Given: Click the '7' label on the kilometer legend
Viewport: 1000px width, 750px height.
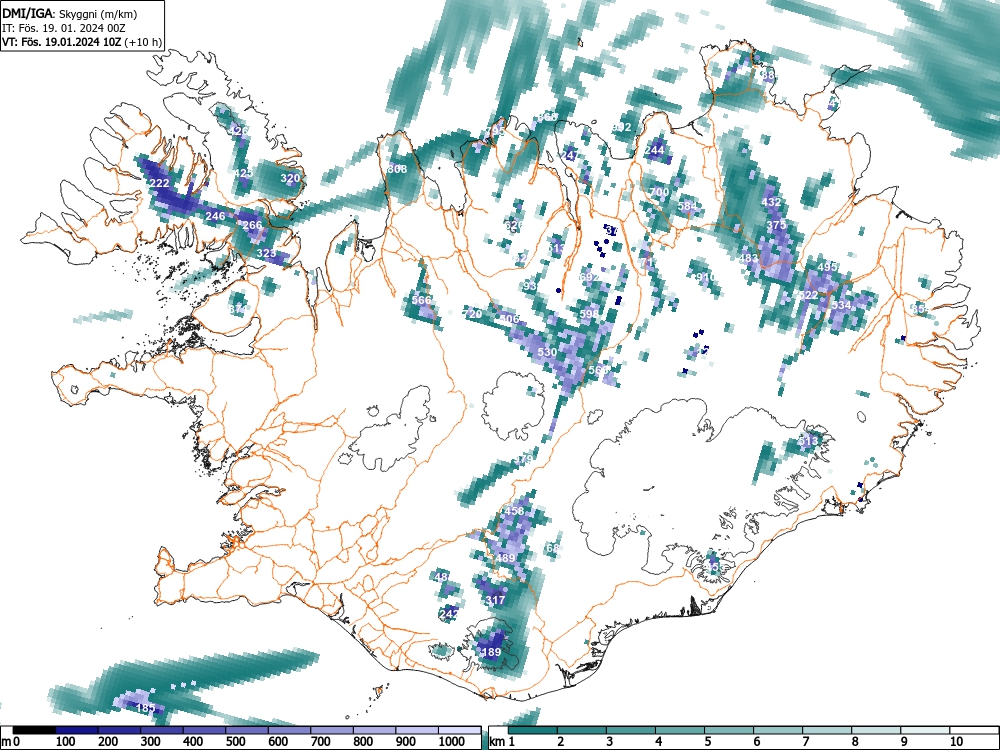Looking at the screenshot, I should pos(805,742).
